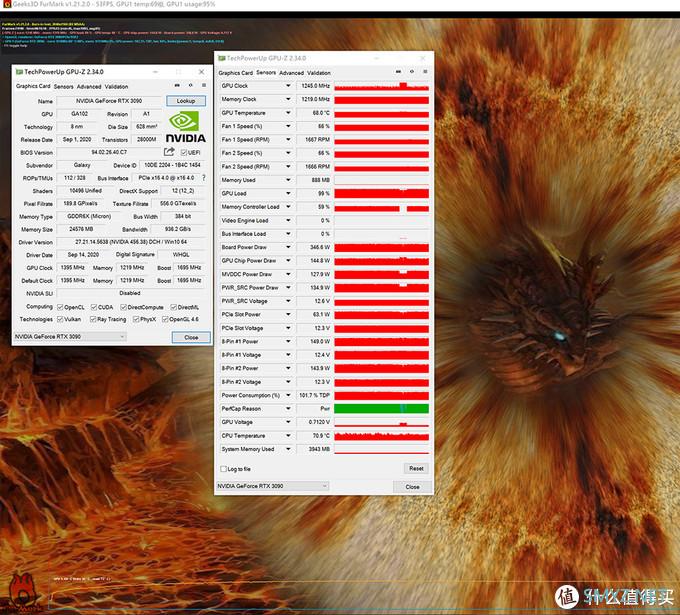Expand the GPU Clock sensor dropdown arrow
Screen dimensions: 680x615
[x=288, y=86]
